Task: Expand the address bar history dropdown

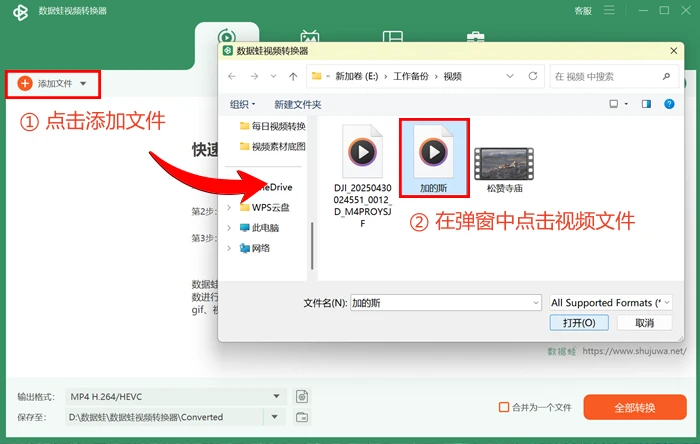Action: (510, 76)
